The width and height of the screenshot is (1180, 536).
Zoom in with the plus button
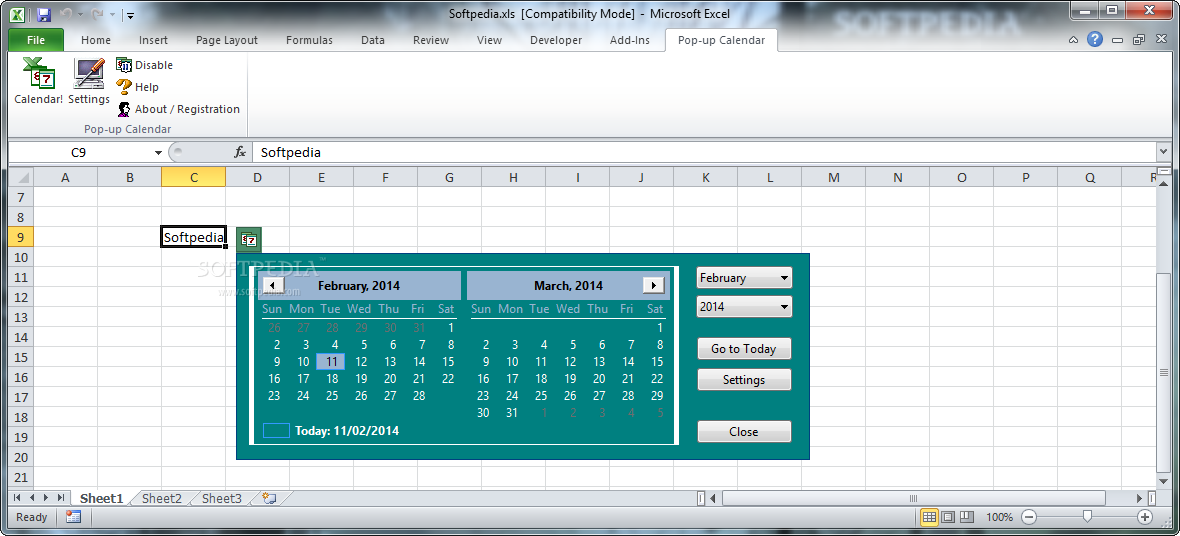click(1145, 517)
